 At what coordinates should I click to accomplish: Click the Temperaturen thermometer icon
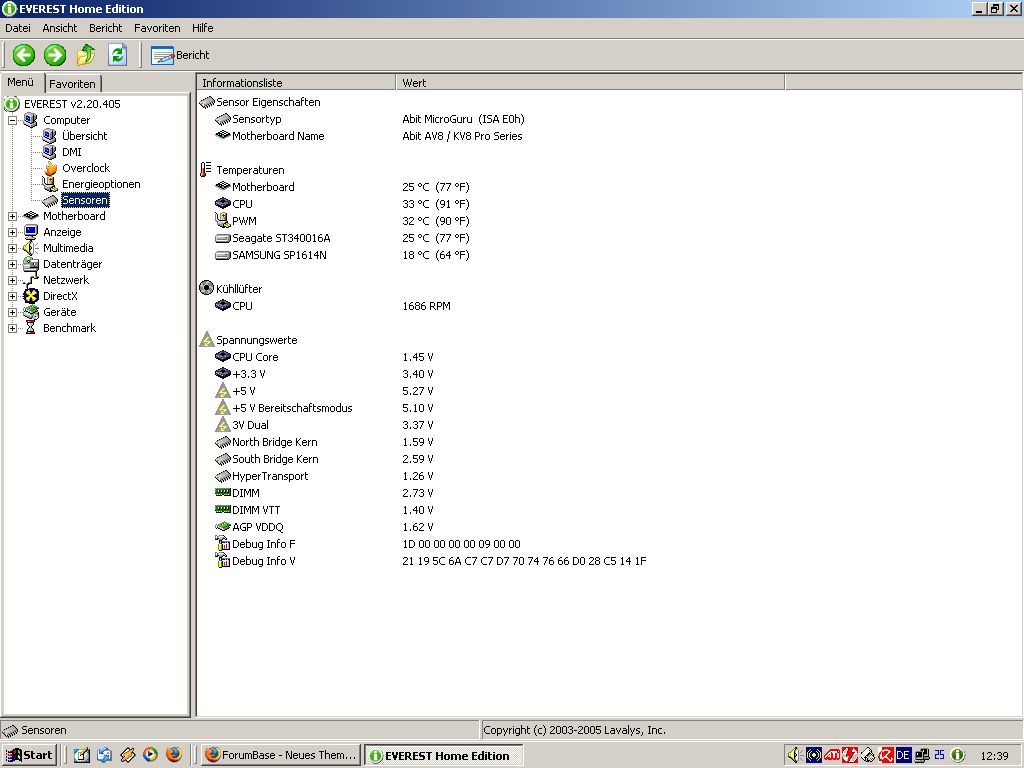pos(206,170)
